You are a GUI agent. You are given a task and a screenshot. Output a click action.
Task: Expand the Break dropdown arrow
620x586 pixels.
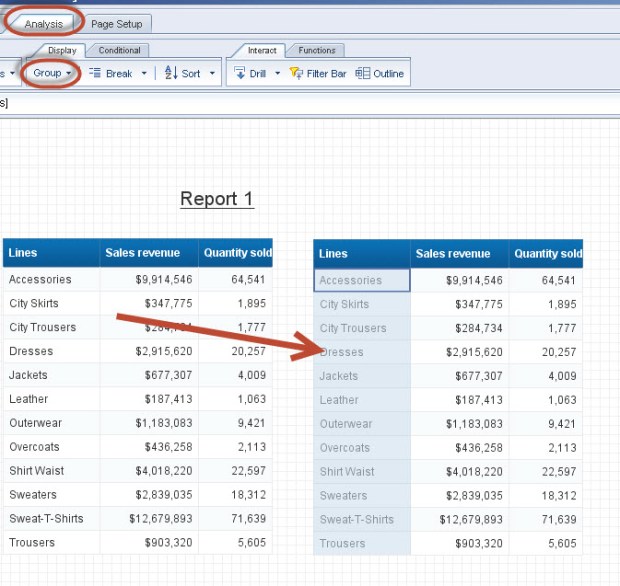tap(144, 73)
